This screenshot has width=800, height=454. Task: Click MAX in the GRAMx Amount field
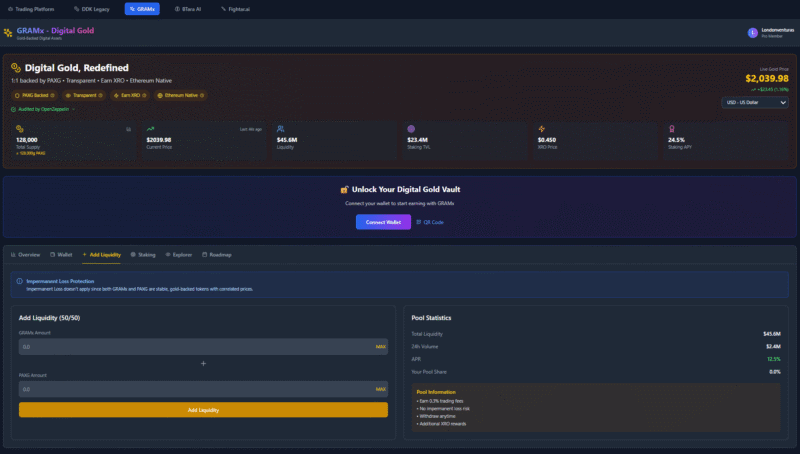[380, 347]
